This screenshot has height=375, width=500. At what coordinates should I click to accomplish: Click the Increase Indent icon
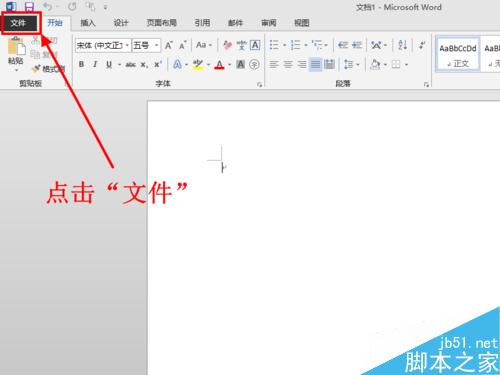coord(357,45)
